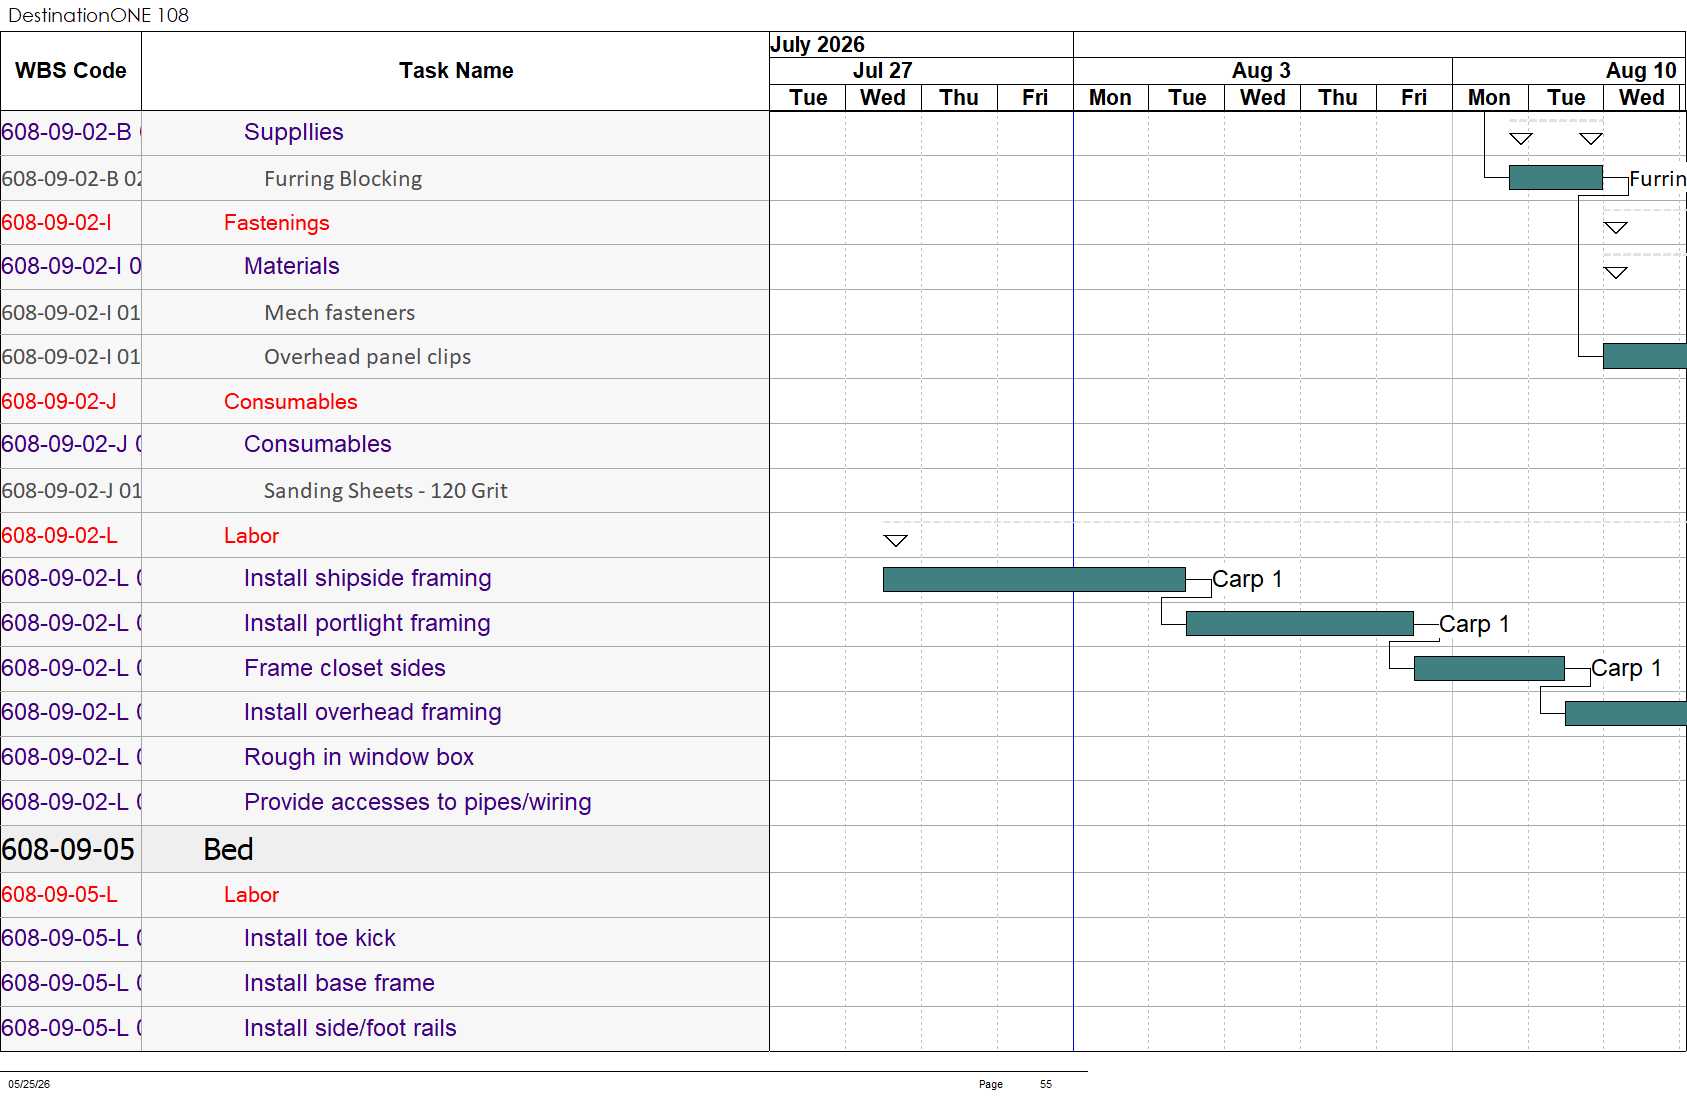Image resolution: width=1687 pixels, height=1097 pixels.
Task: Click the Frame closet sides Gantt bar
Action: pos(1489,669)
